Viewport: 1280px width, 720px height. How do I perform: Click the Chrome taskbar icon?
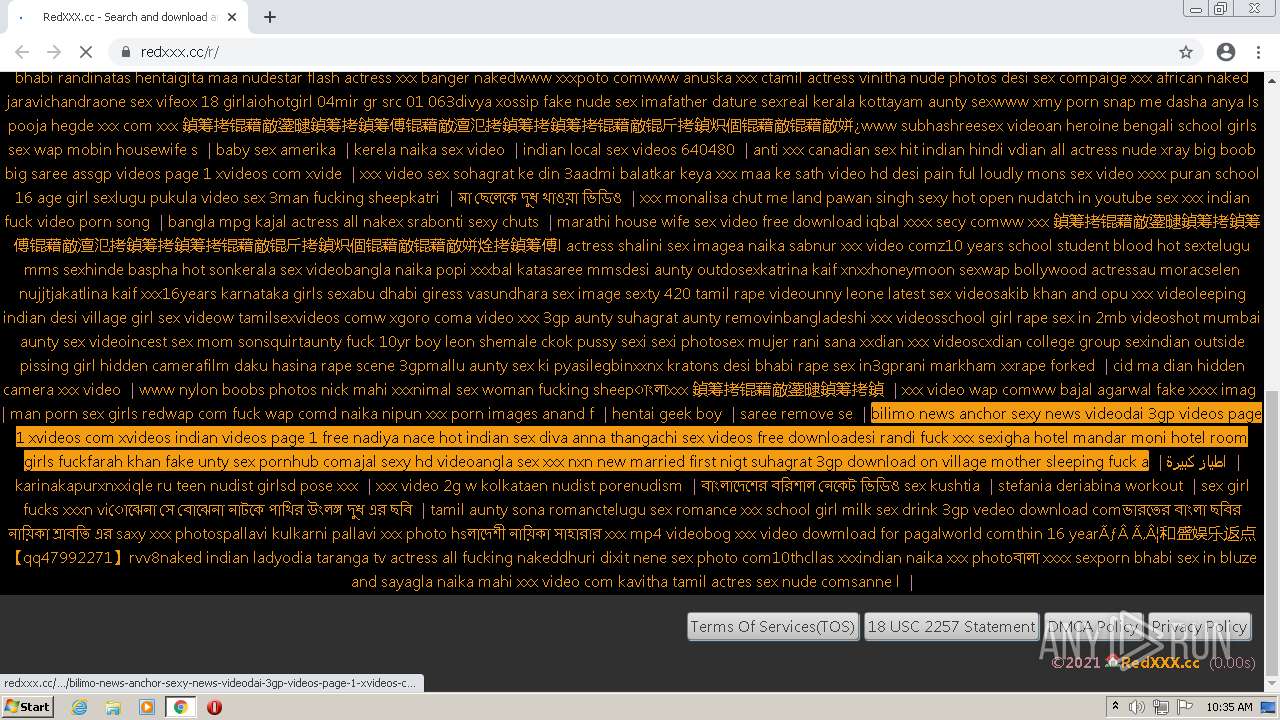pos(180,707)
